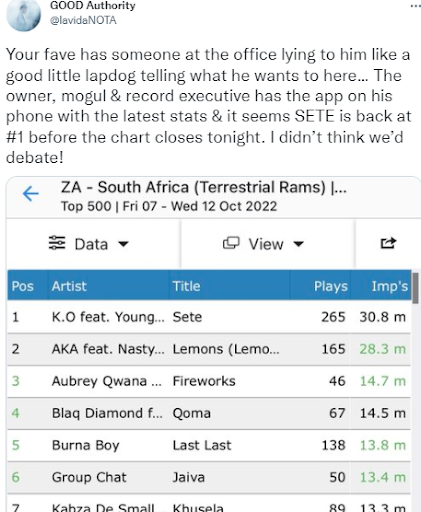Open GOOD Authority display name

[x=93, y=5]
